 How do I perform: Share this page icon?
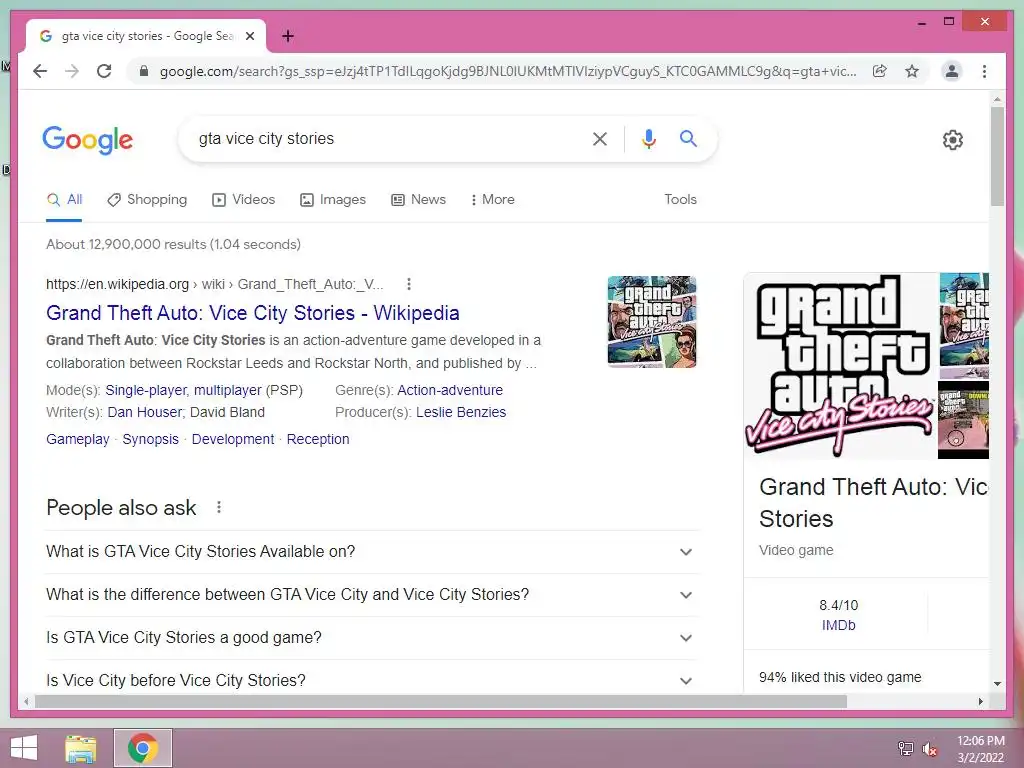(x=880, y=71)
